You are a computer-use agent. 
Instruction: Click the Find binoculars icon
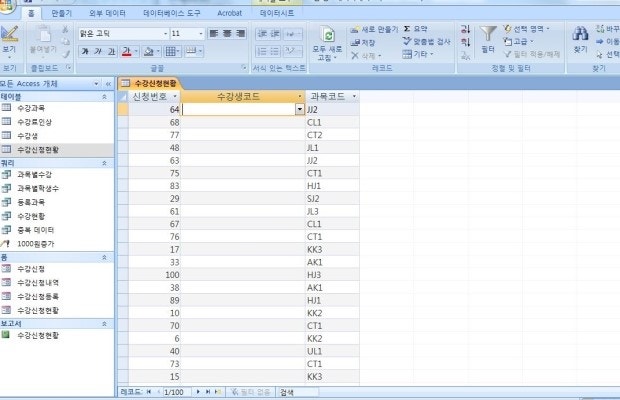(x=580, y=34)
